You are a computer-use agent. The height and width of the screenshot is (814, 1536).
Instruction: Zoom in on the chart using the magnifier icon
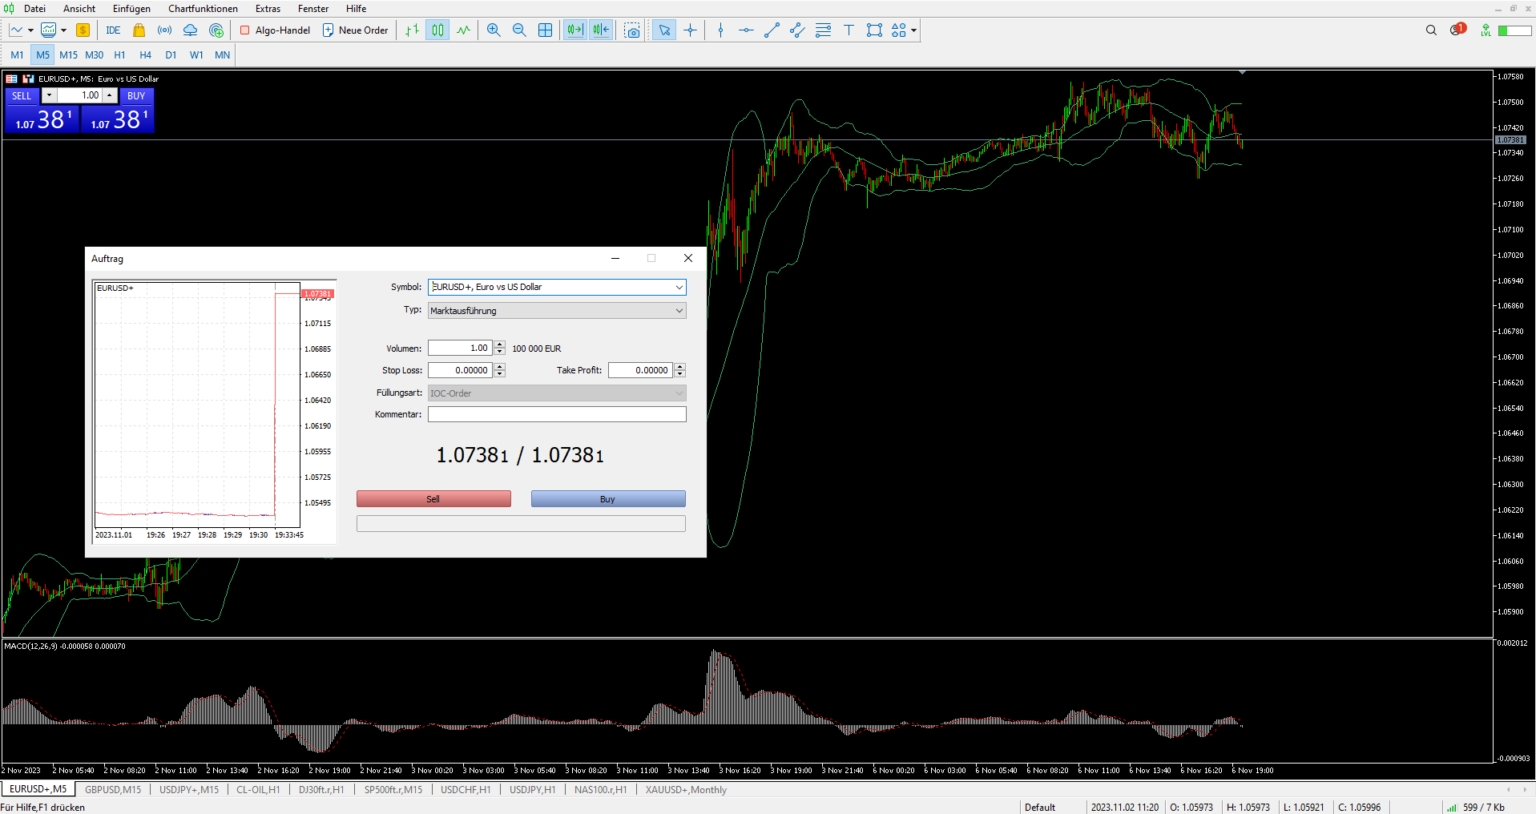coord(494,30)
